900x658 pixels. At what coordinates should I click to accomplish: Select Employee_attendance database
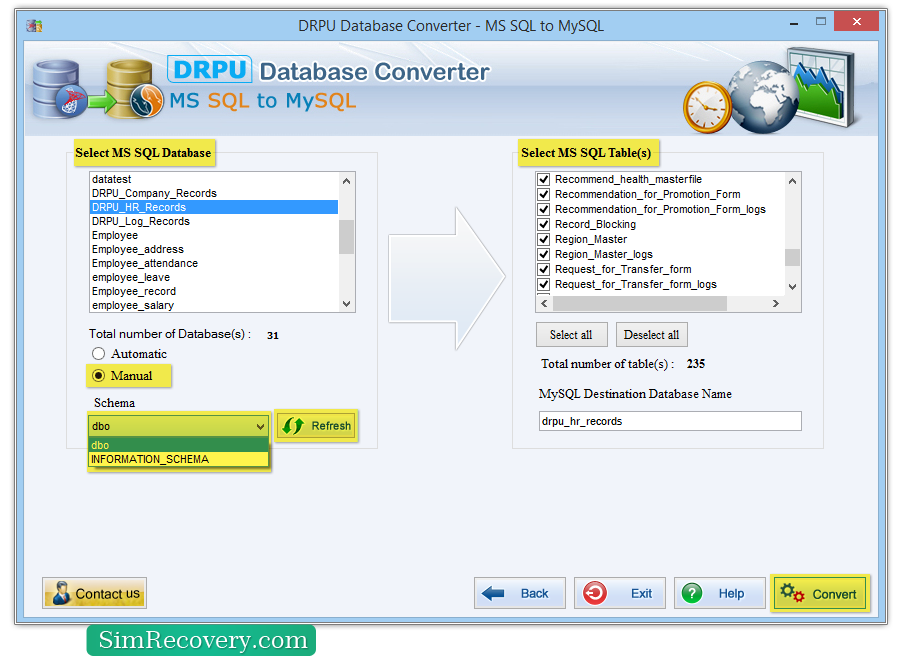point(214,263)
